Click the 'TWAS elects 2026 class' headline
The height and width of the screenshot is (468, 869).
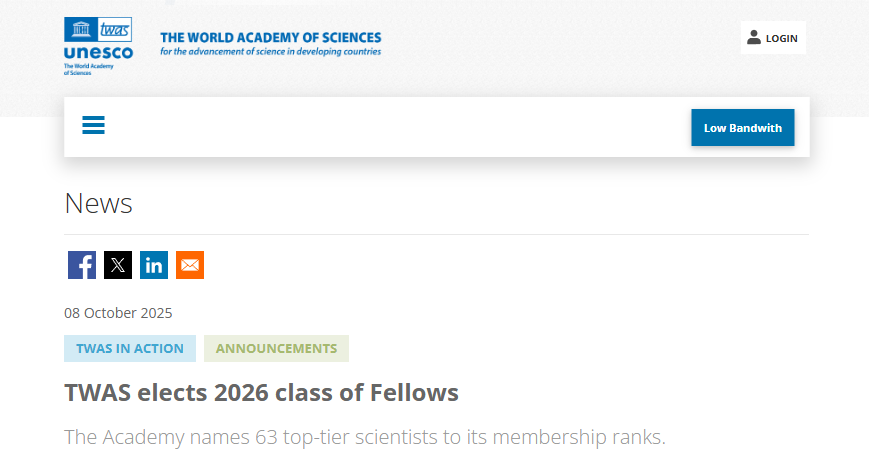[261, 393]
